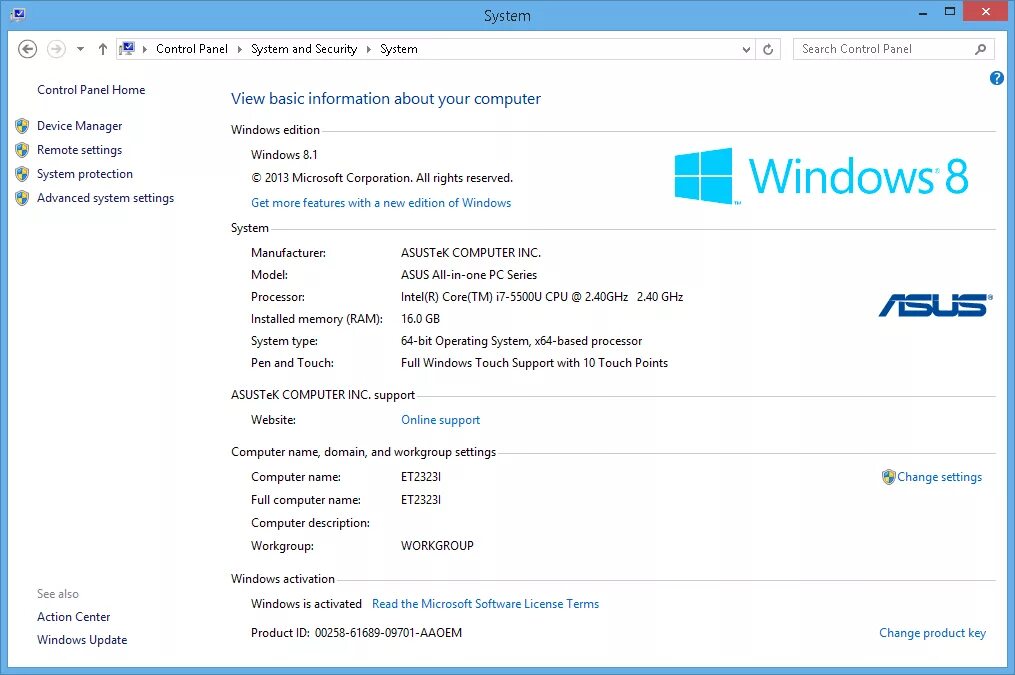Open Remote settings

[80, 150]
